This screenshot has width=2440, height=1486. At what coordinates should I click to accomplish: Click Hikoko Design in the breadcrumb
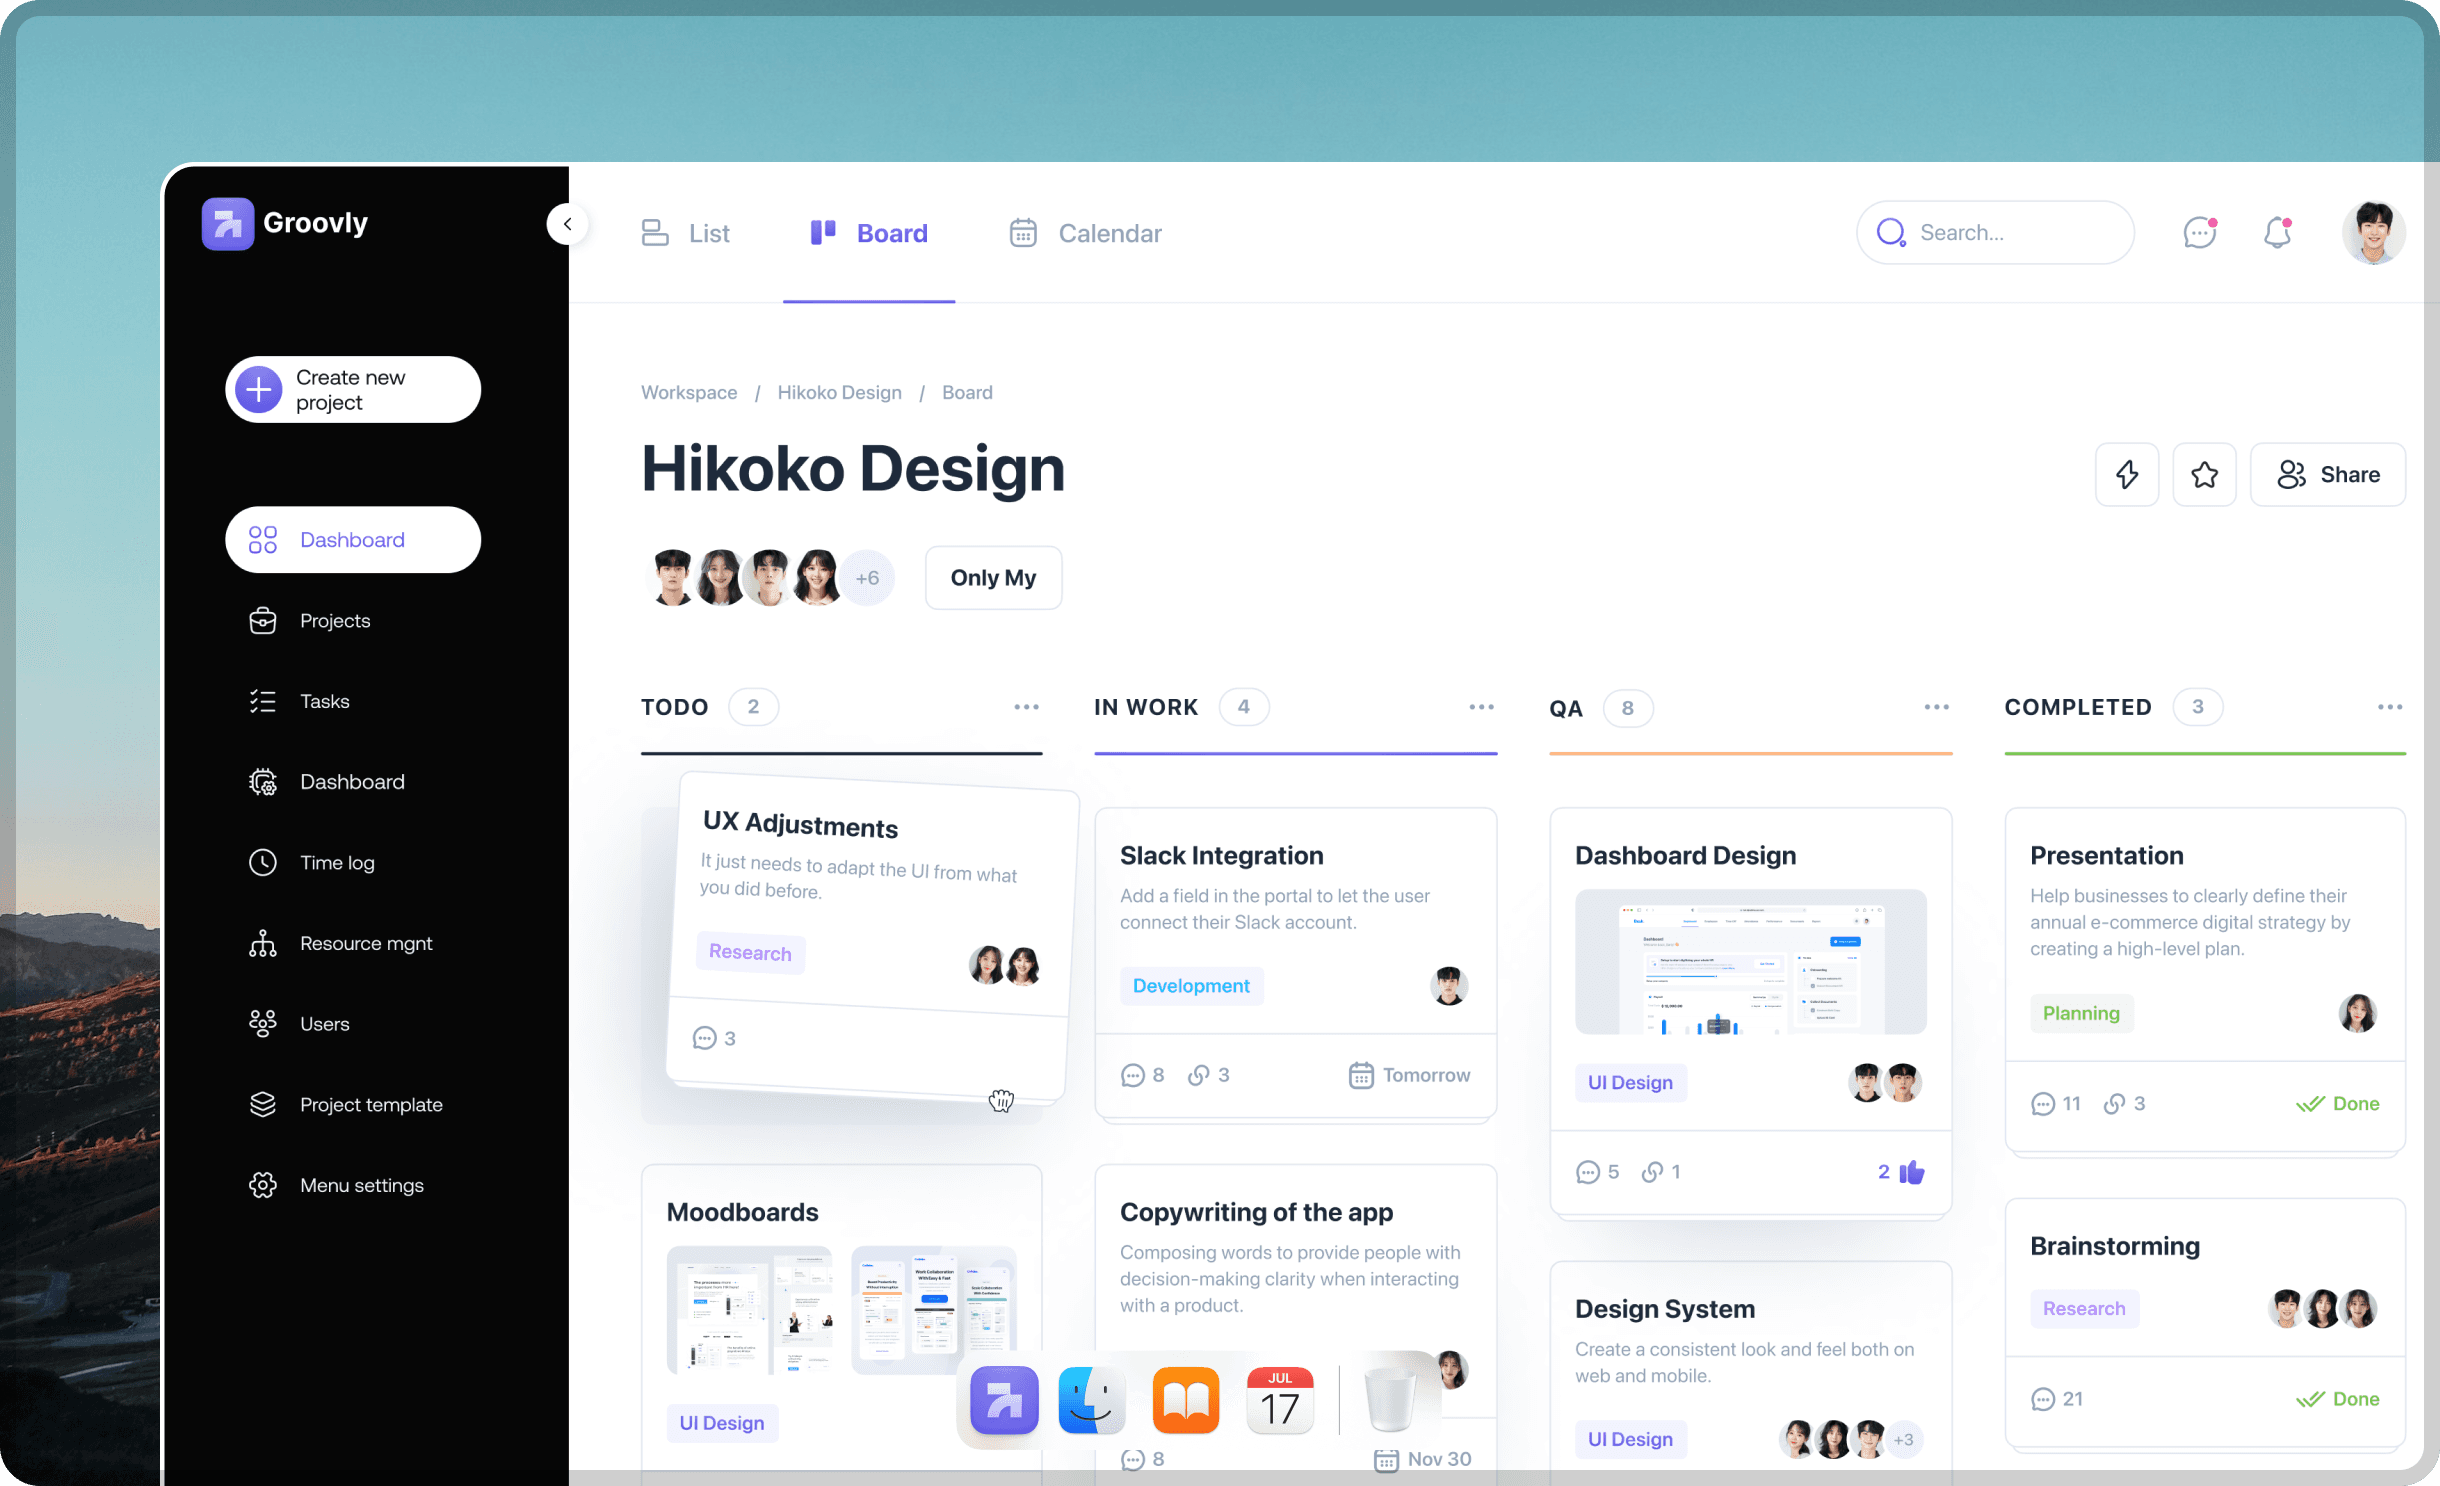click(x=840, y=393)
